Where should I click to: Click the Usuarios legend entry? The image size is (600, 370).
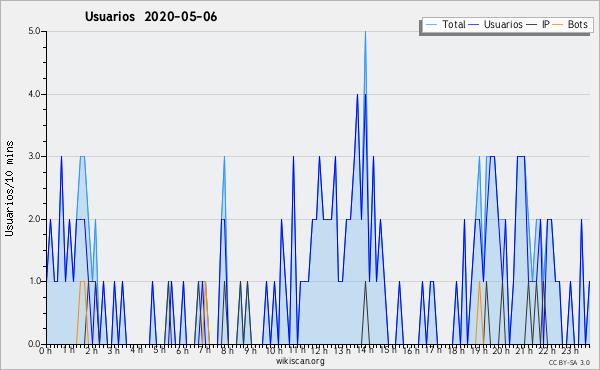click(495, 24)
